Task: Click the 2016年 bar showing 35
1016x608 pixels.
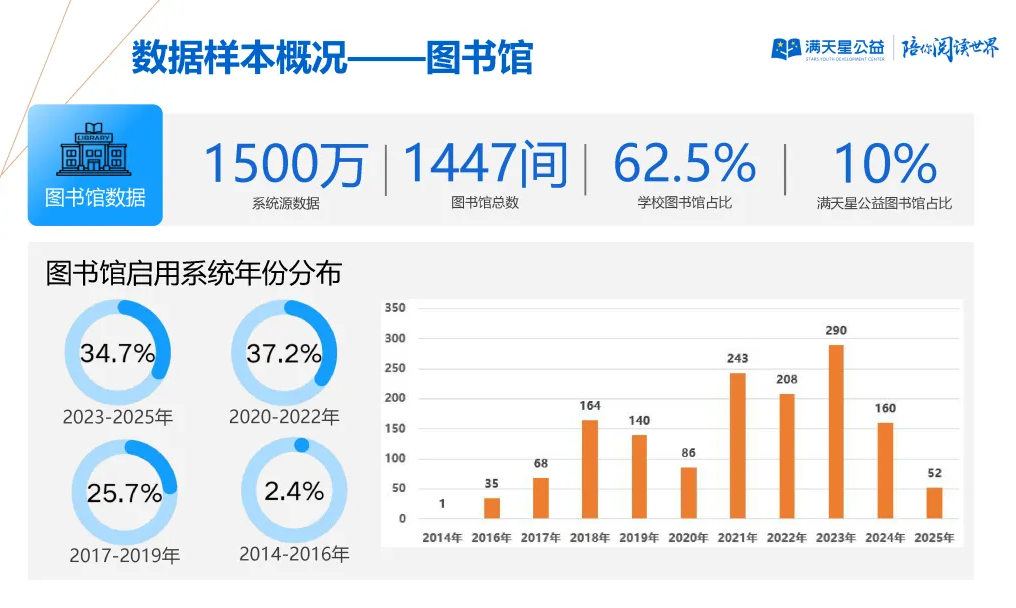Action: coord(492,508)
